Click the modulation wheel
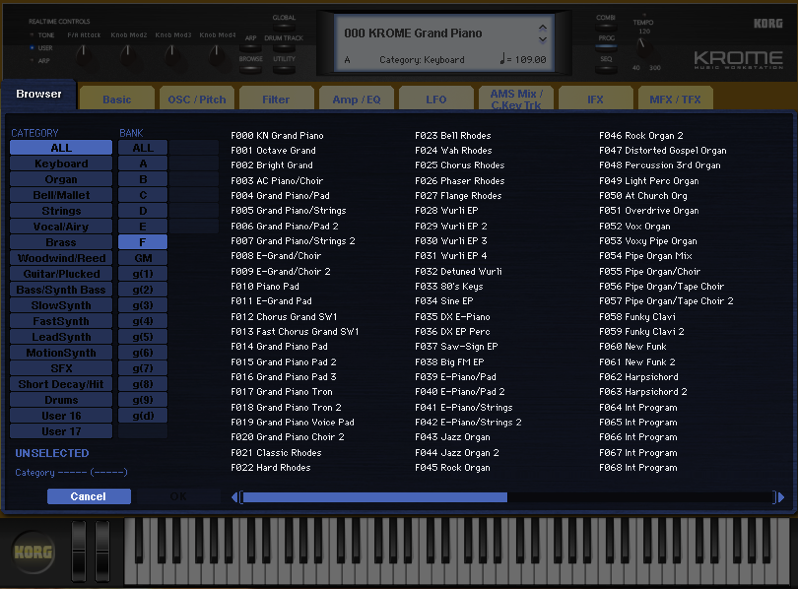Screen dimensions: 798x589 coord(102,551)
